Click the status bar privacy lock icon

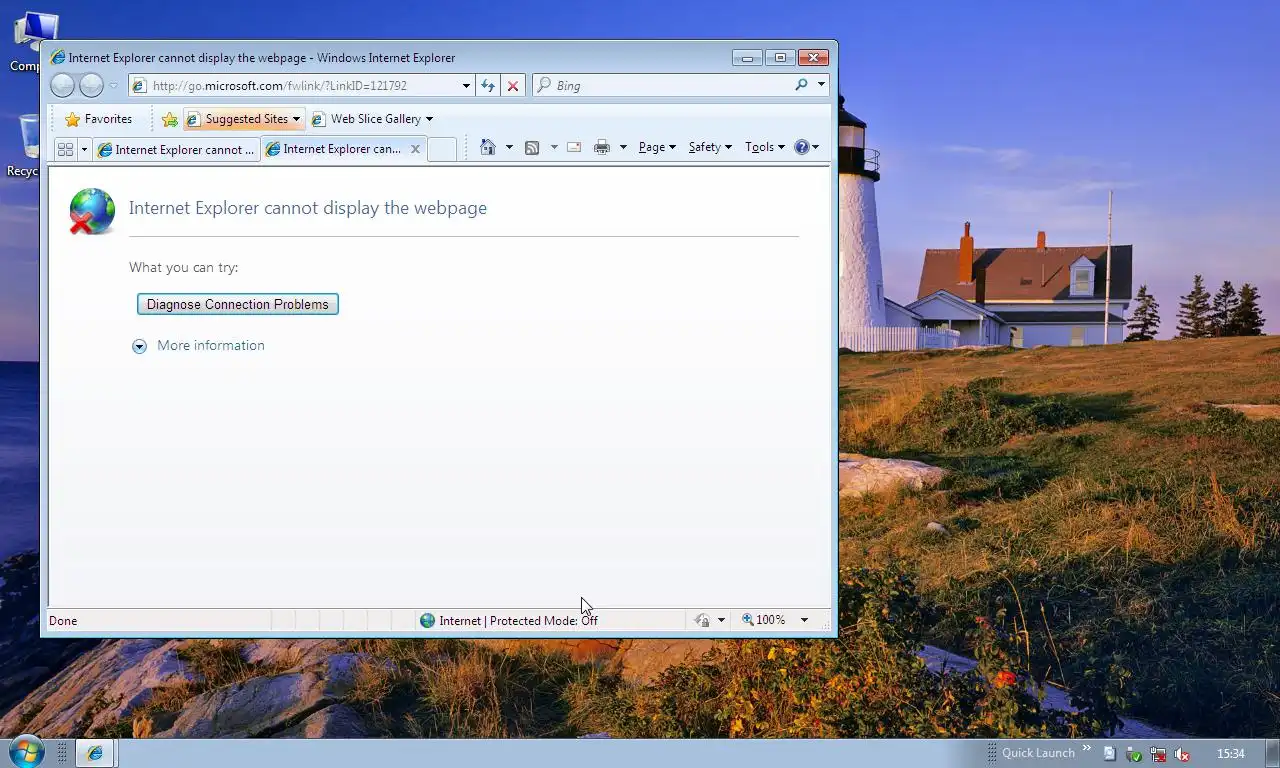point(703,620)
